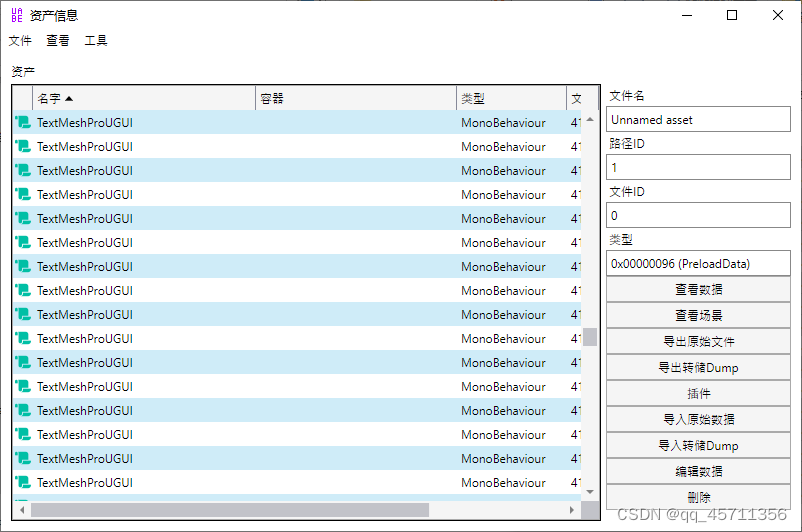Click the vertical scrollbar up arrow
802x532 pixels.
pos(590,119)
